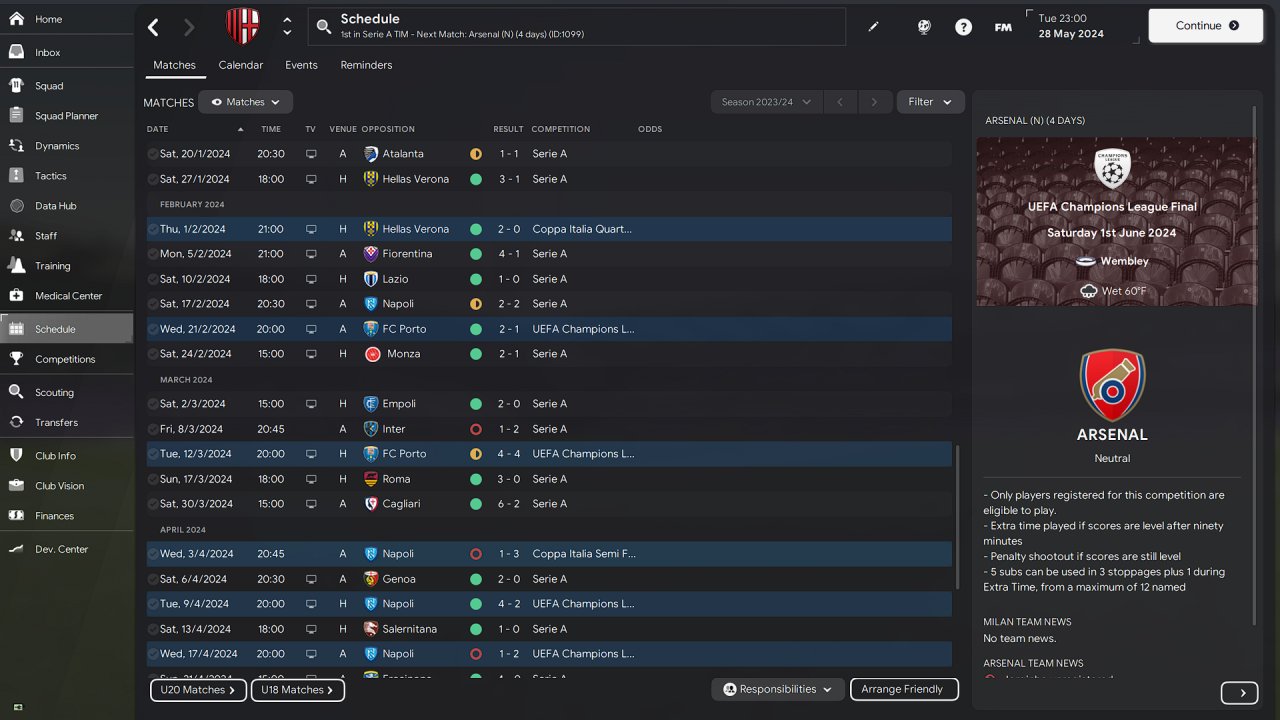The width and height of the screenshot is (1280, 720).
Task: Click the Tue 23:00 28 May 2024 date display
Action: point(1082,26)
